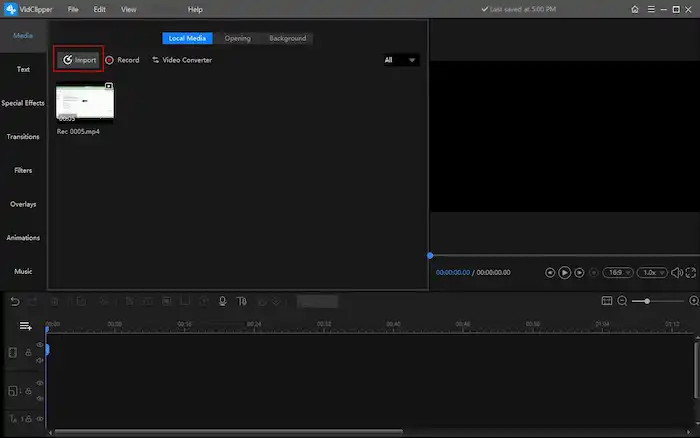The image size is (700, 438).
Task: Expand the All media filter dropdown
Action: coord(401,60)
